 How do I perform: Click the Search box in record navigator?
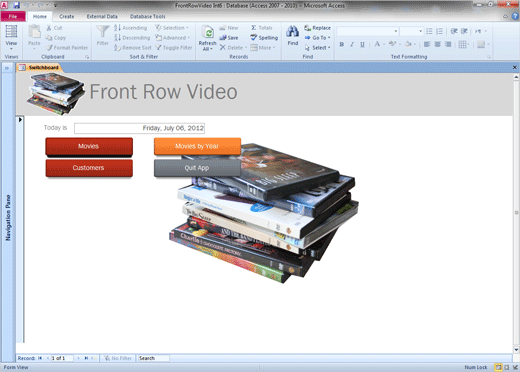click(x=153, y=358)
